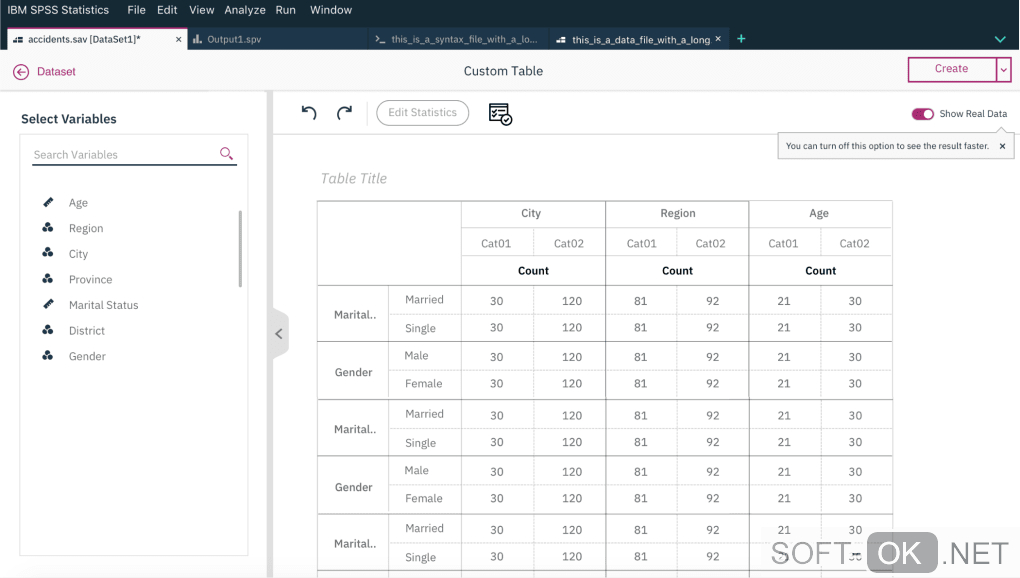Click the undo arrow icon
1020x578 pixels.
click(x=309, y=112)
